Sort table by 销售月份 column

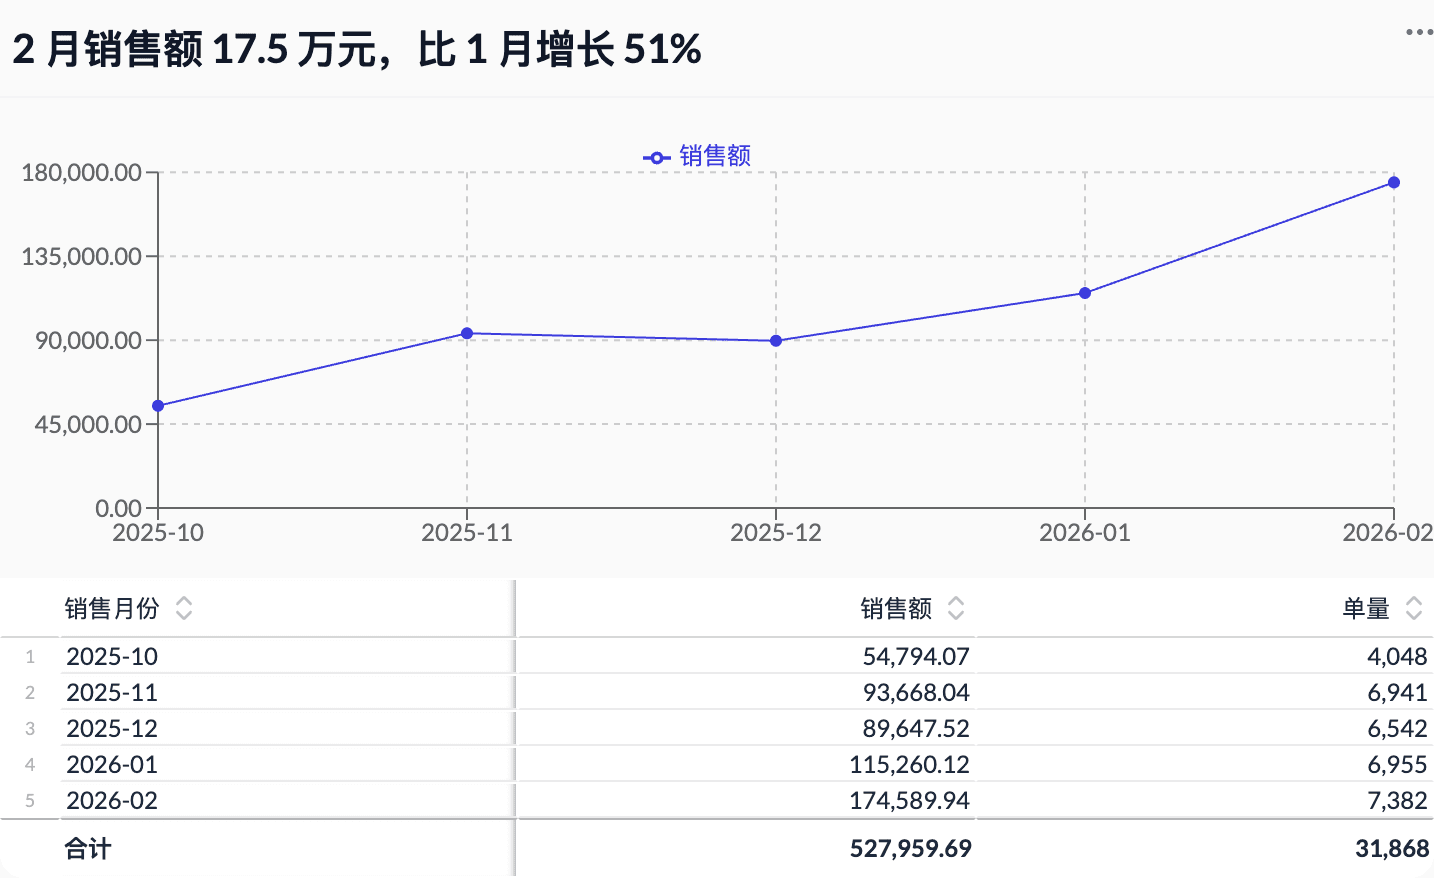pos(184,608)
